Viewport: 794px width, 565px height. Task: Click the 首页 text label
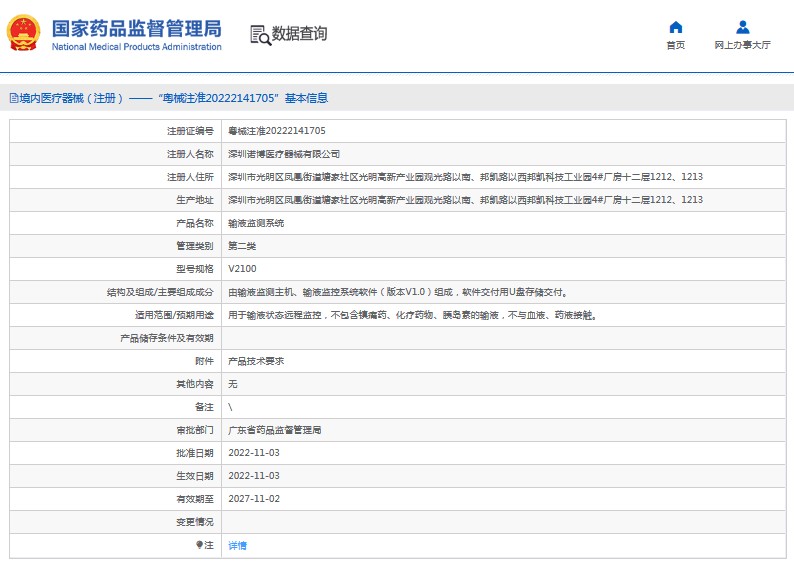click(x=676, y=45)
